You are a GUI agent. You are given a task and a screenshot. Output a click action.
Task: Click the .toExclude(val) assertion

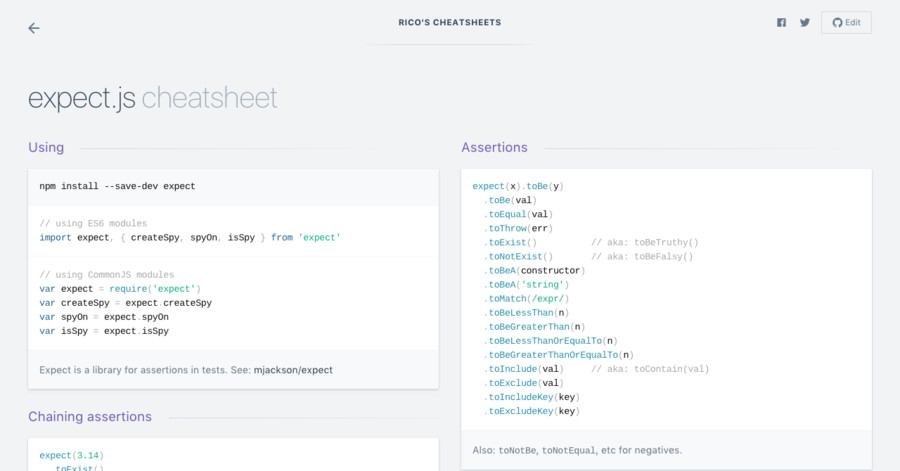(526, 383)
